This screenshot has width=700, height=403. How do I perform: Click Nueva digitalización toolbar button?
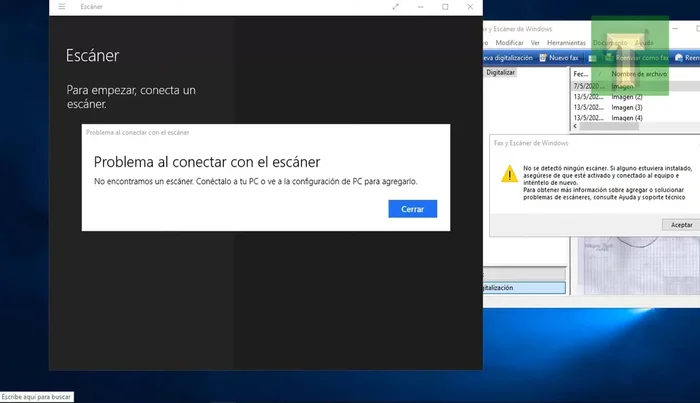(x=508, y=58)
